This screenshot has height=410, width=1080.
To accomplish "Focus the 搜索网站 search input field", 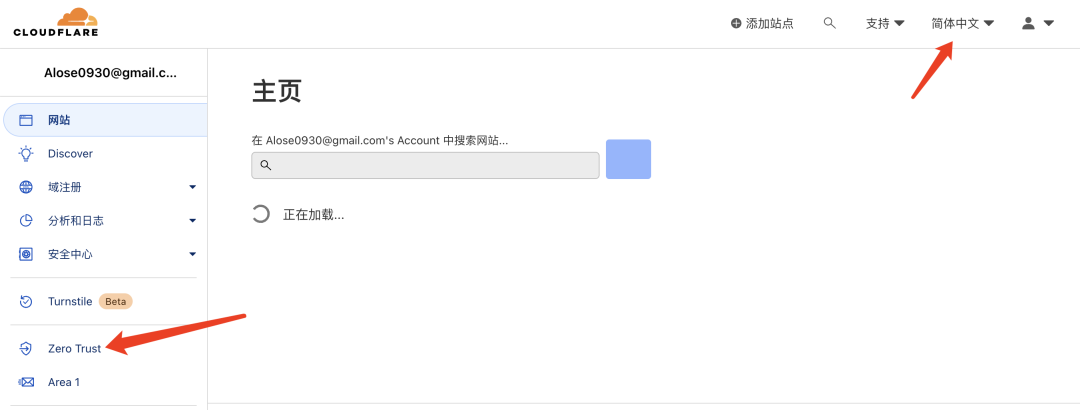I will (425, 165).
